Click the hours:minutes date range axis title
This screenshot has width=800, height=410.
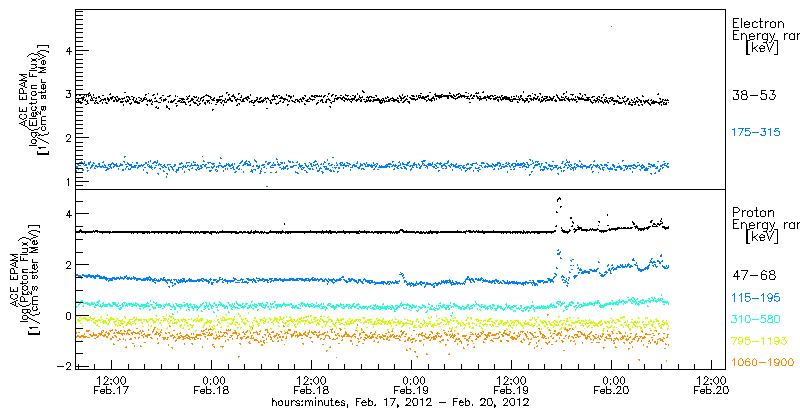pos(400,402)
